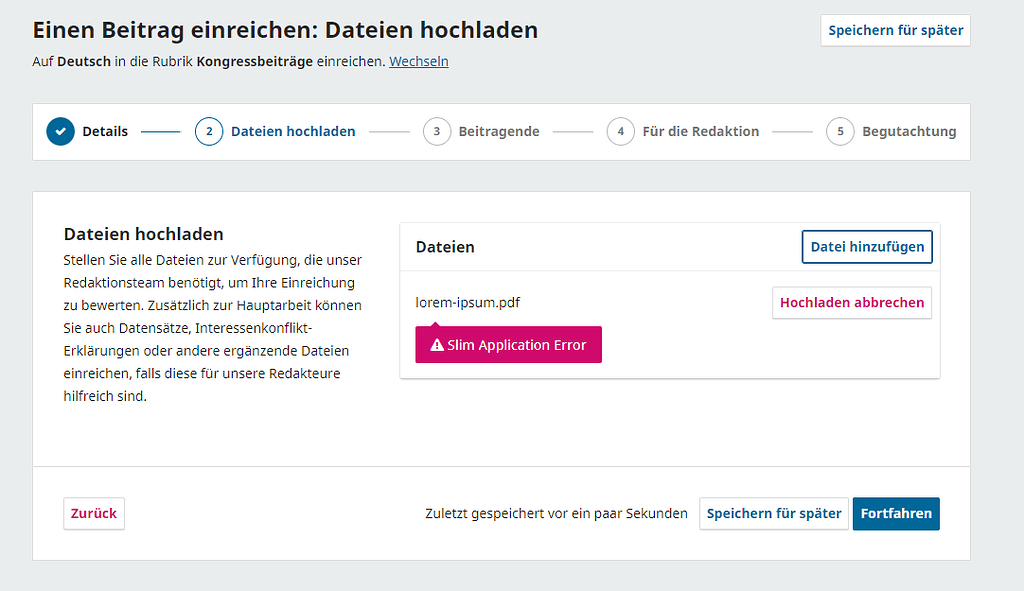Click Datei hinzufügen button
Image resolution: width=1024 pixels, height=591 pixels.
coord(867,247)
